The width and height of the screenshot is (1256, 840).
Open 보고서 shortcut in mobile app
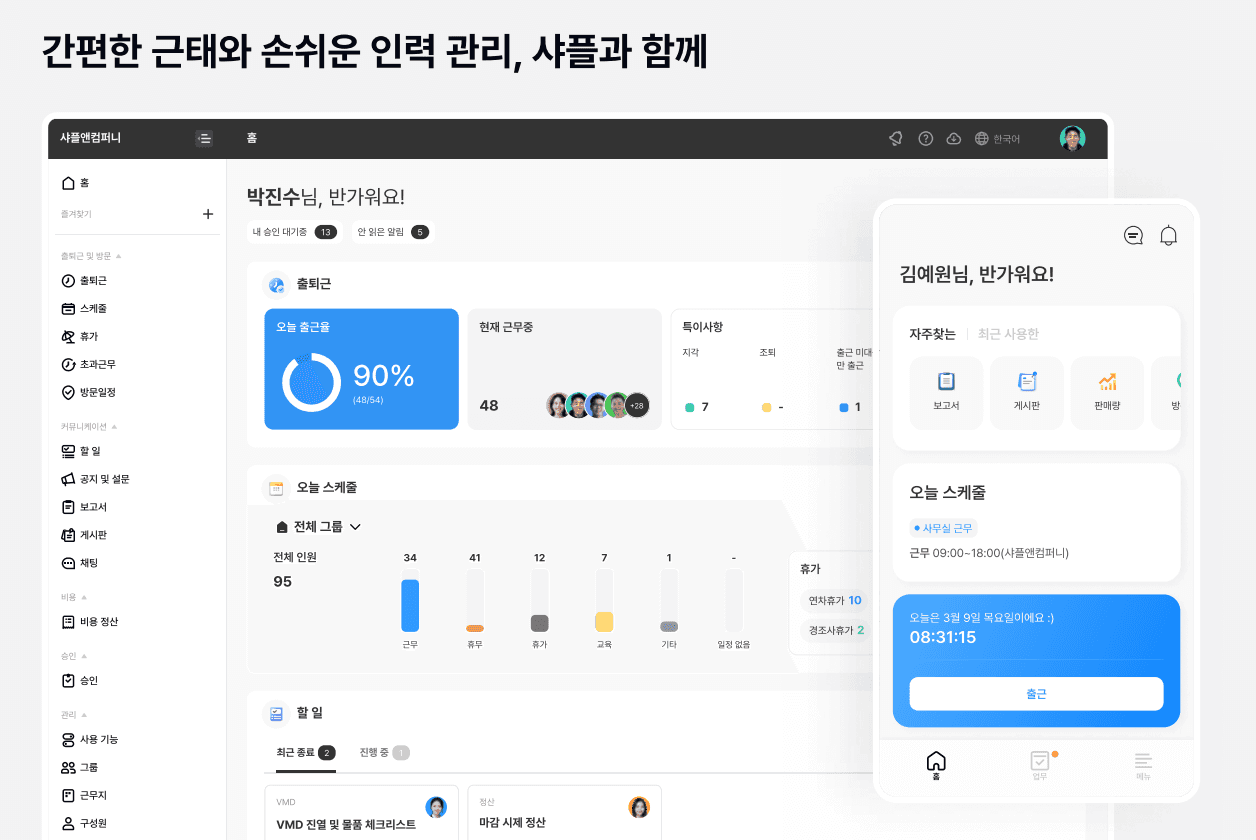pos(946,393)
